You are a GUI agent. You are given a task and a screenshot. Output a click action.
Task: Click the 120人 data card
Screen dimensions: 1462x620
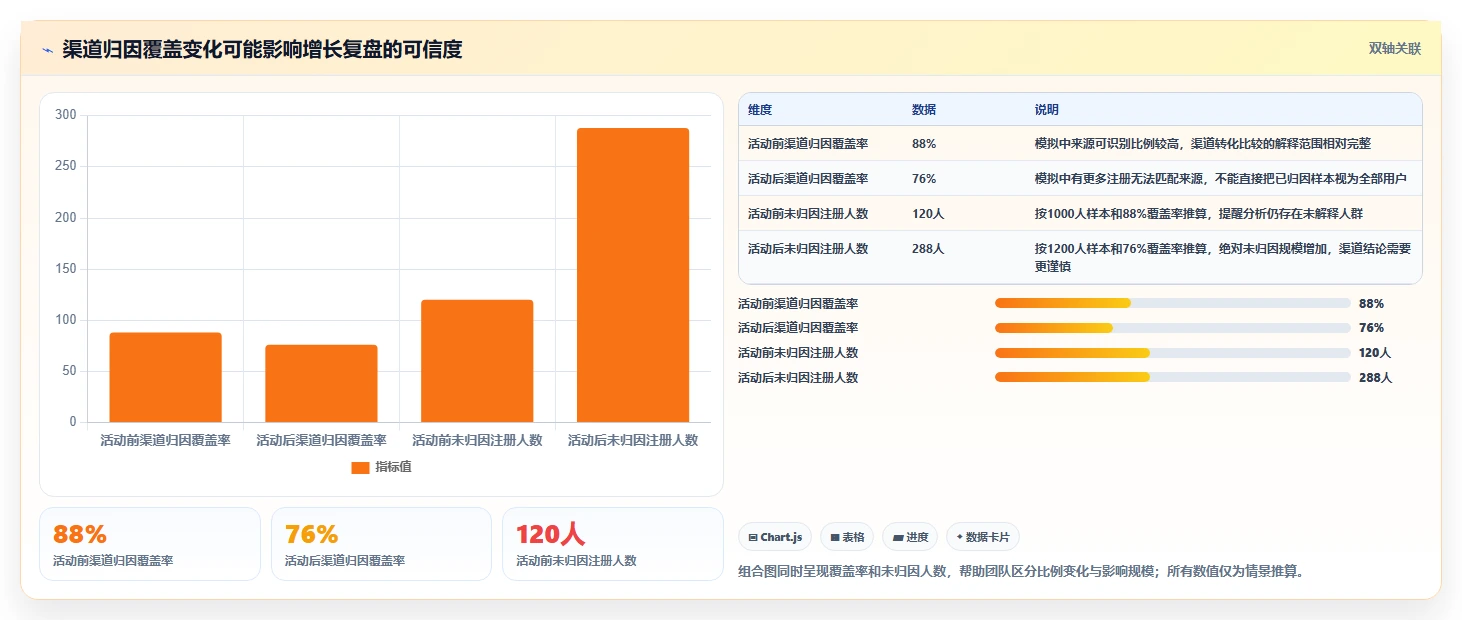pyautogui.click(x=612, y=544)
